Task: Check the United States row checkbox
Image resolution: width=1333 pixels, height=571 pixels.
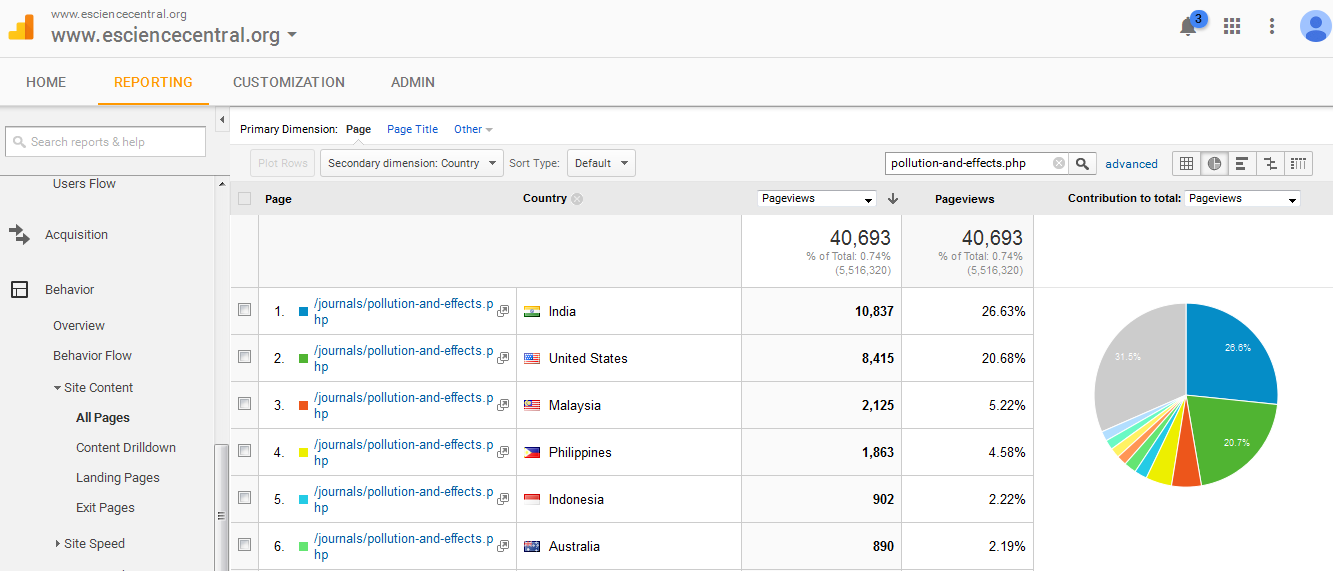Action: tap(245, 357)
